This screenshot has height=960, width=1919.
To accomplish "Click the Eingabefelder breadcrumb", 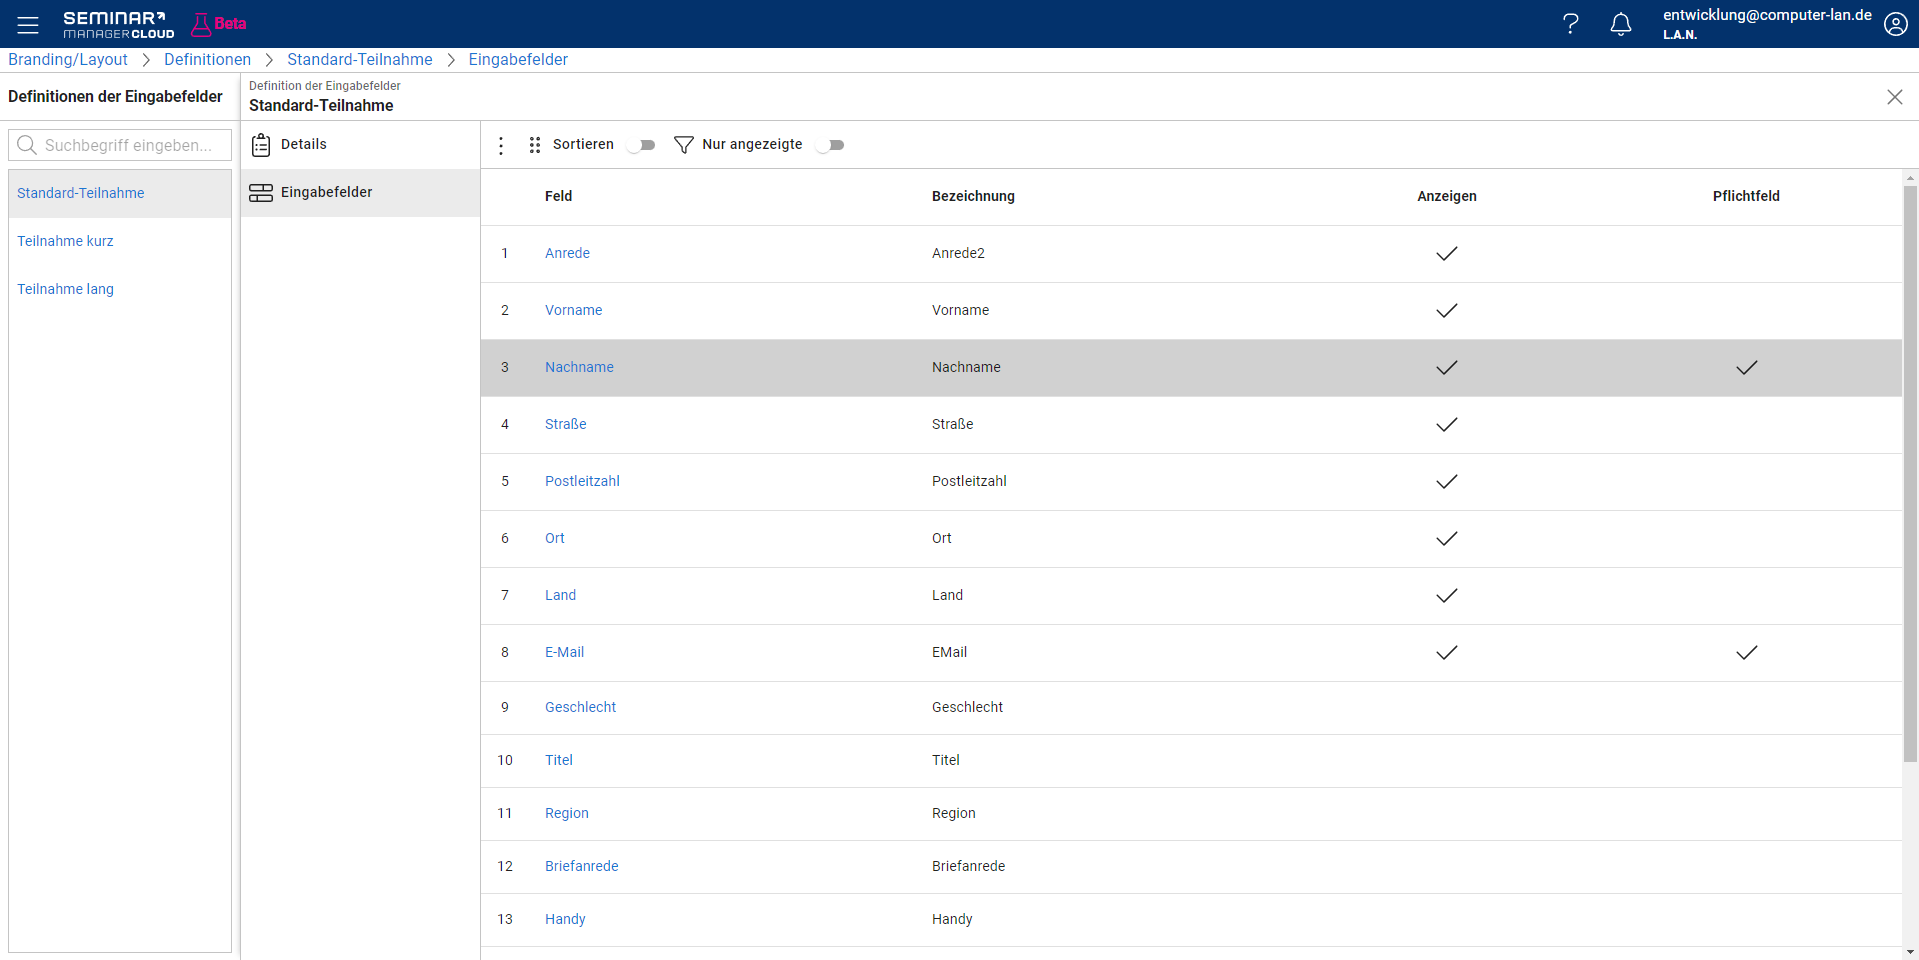I will [518, 60].
